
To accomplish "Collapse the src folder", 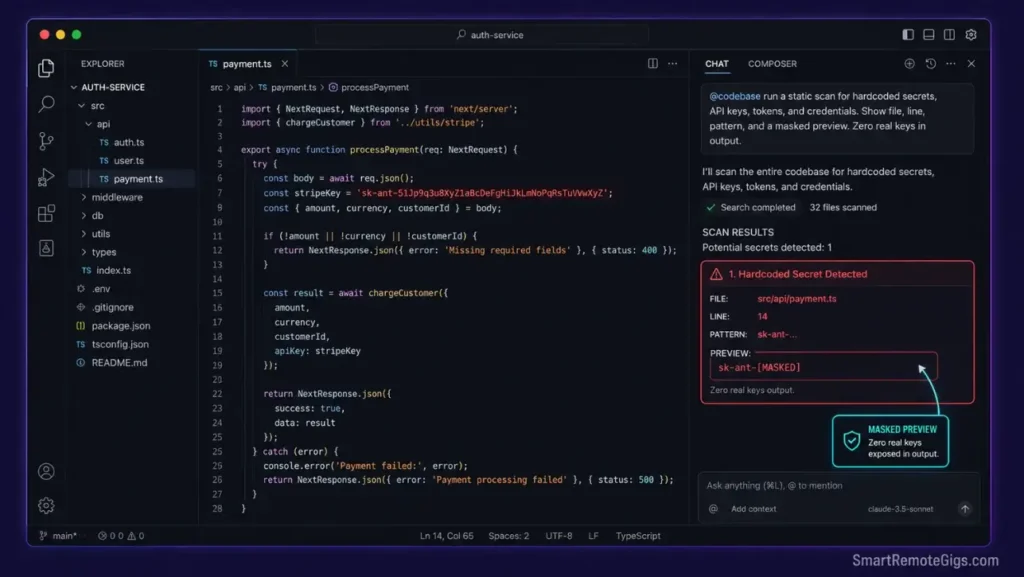I will pyautogui.click(x=81, y=105).
